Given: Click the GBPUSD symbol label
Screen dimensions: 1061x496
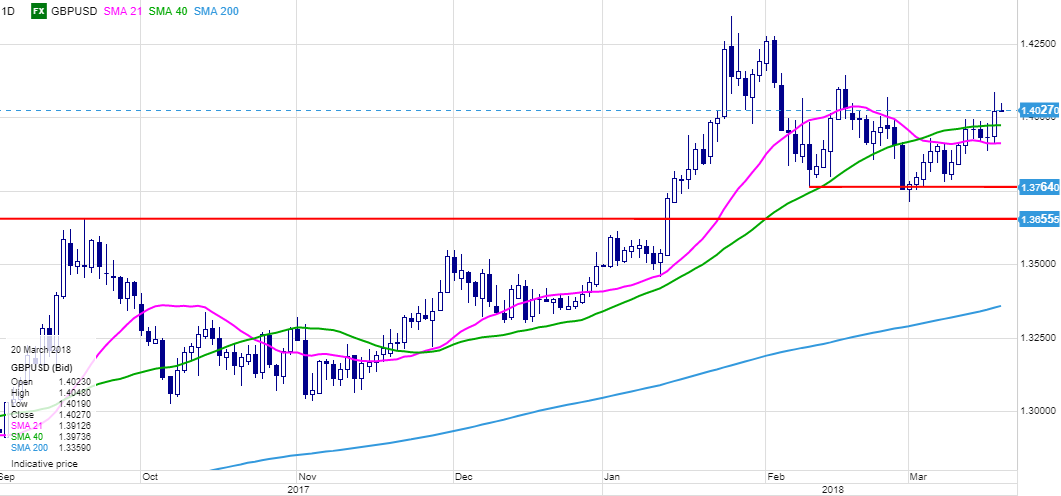Looking at the screenshot, I should (74, 11).
